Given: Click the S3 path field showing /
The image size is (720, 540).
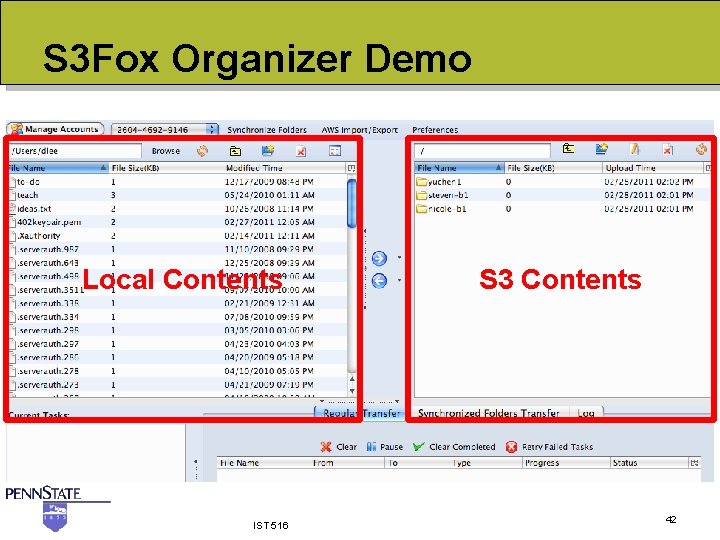Looking at the screenshot, I should click(x=482, y=151).
